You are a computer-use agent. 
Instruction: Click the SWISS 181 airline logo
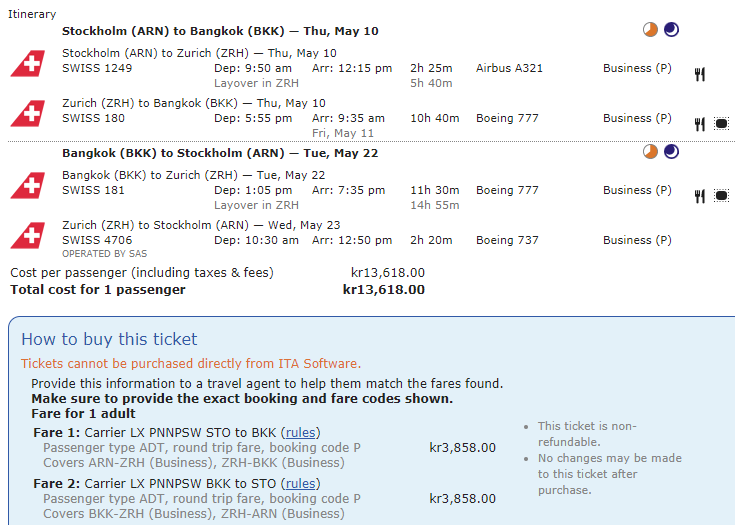click(27, 184)
